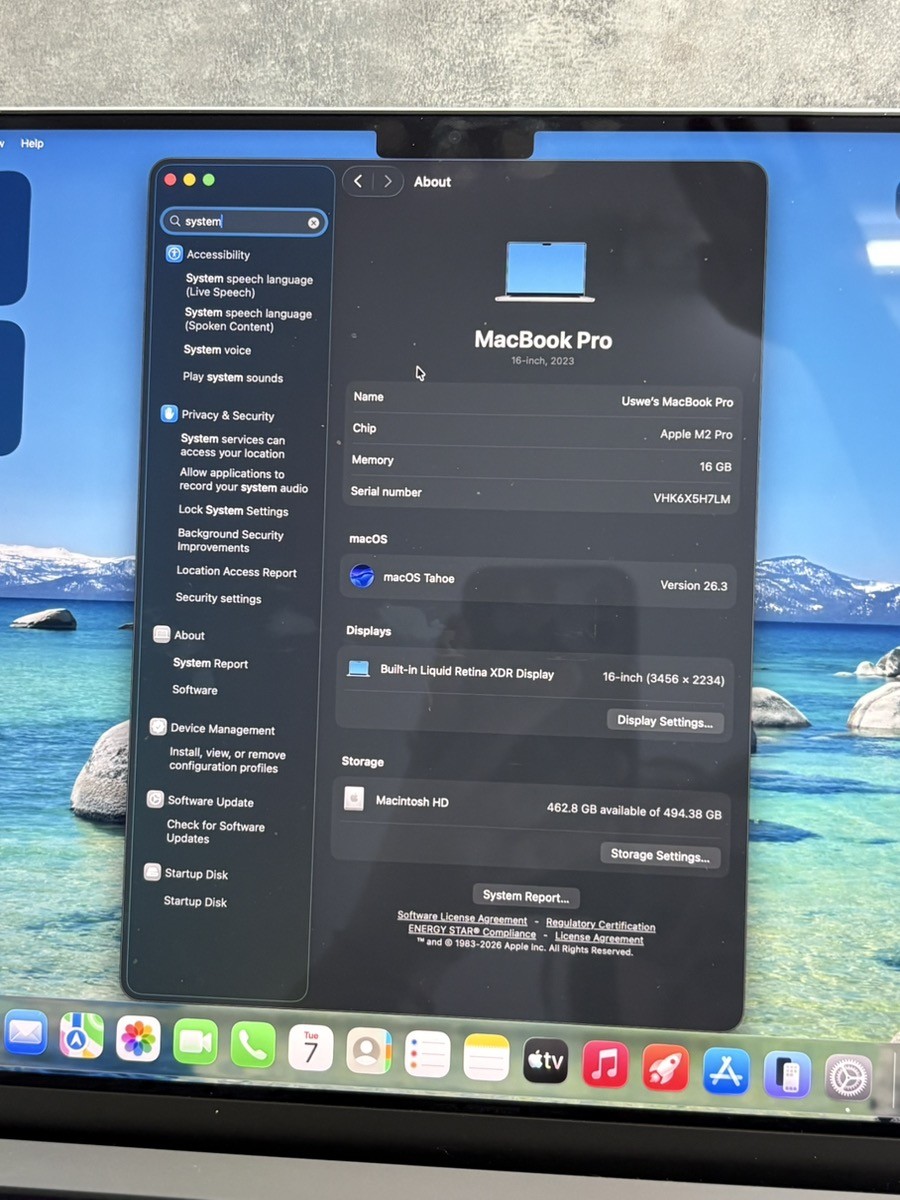Open Reminders from the Dock
This screenshot has width=900, height=1200.
427,1055
